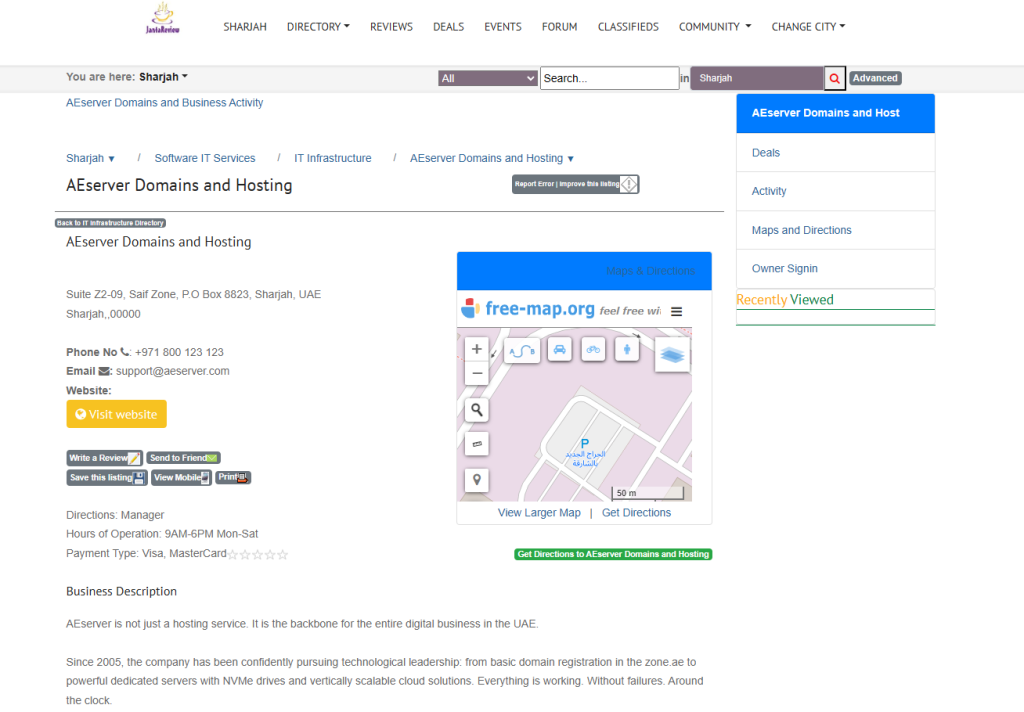Click Software IT Services breadcrumb

pyautogui.click(x=205, y=158)
